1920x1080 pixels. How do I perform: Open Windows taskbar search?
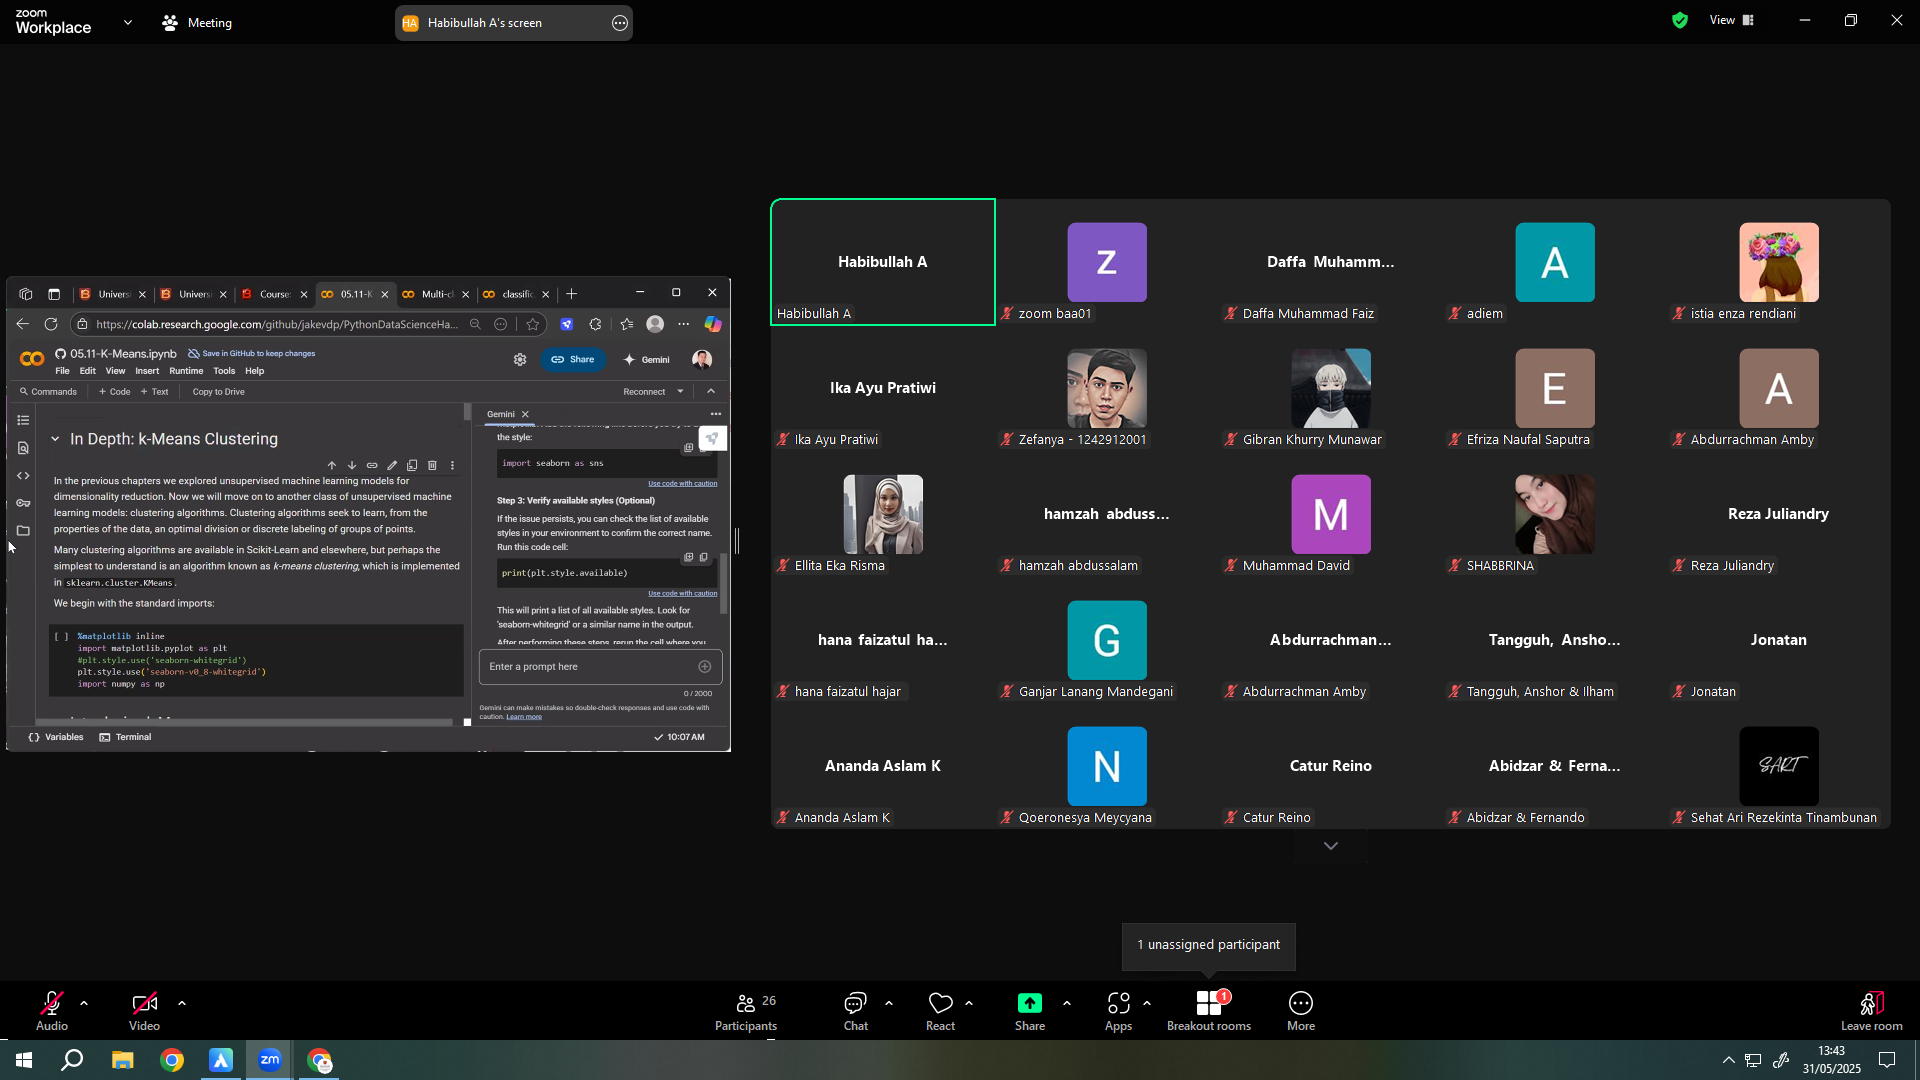[72, 1060]
